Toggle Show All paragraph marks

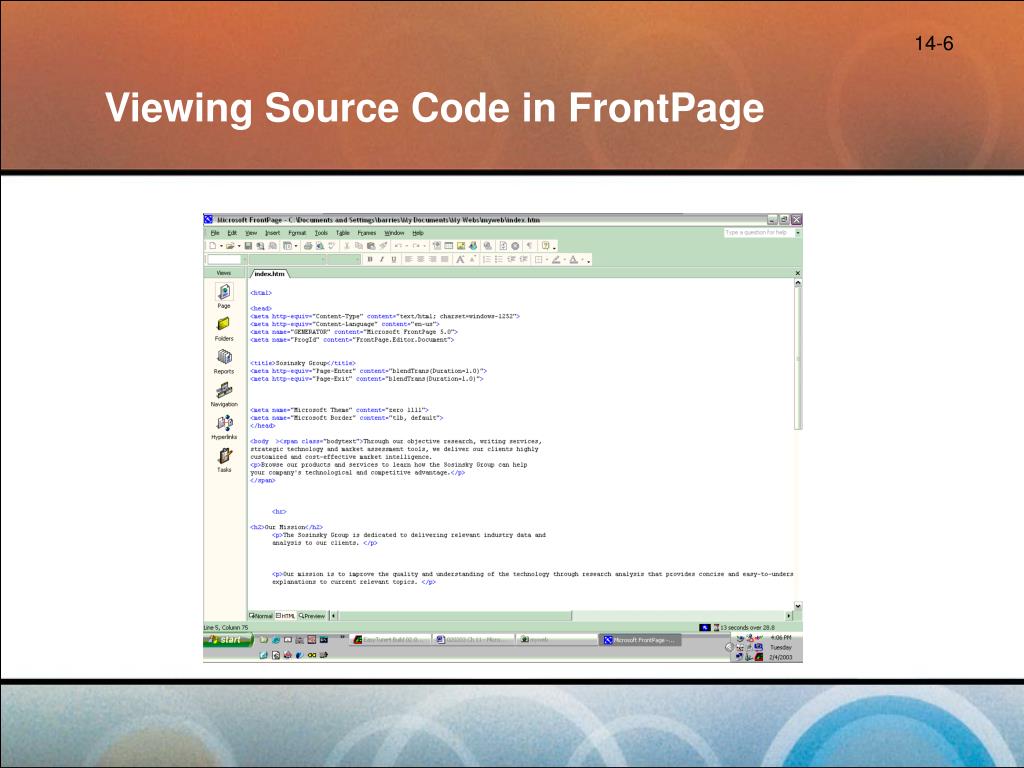tap(529, 246)
